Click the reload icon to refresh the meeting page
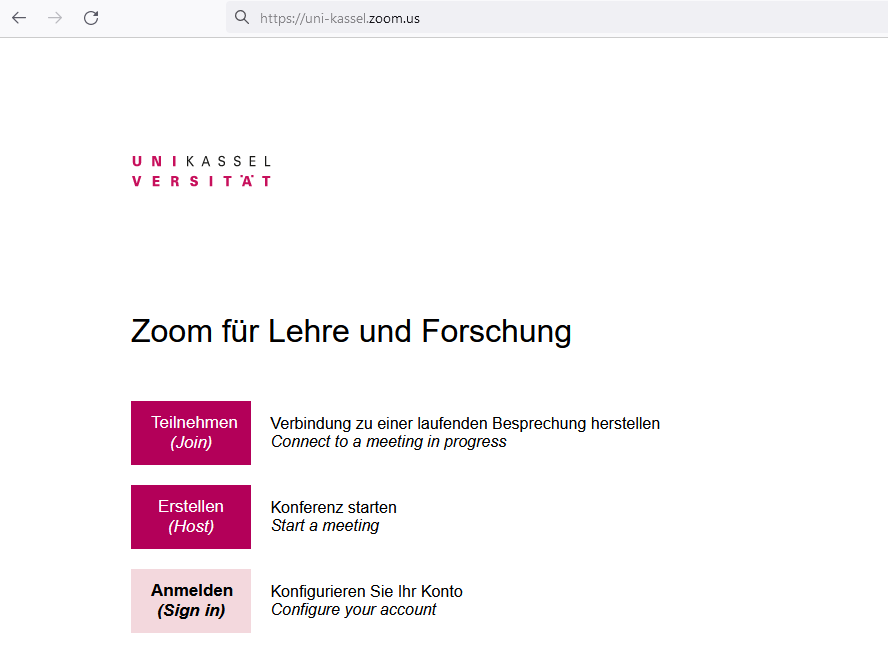 (91, 17)
